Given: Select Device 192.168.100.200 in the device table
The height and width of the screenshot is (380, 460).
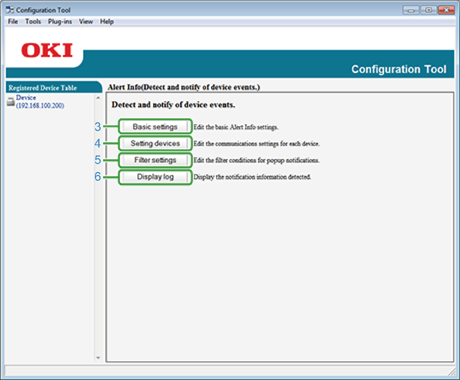Looking at the screenshot, I should coord(40,102).
